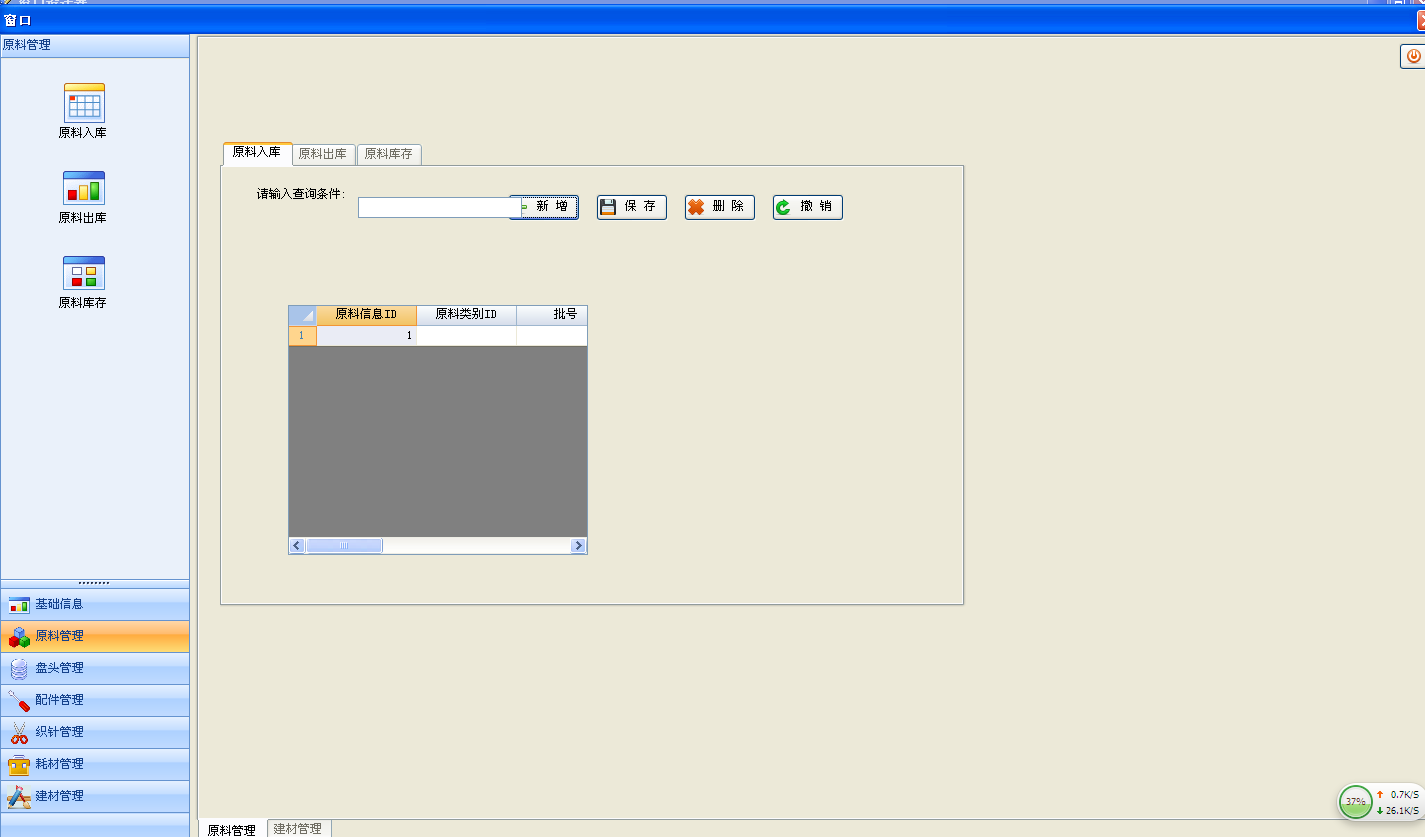Switch to the 原料库存 tab

tap(389, 154)
